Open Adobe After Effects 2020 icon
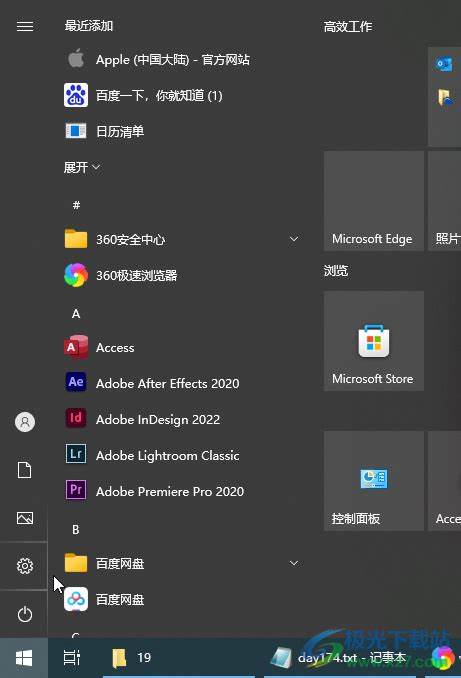The image size is (461, 678). click(x=76, y=382)
